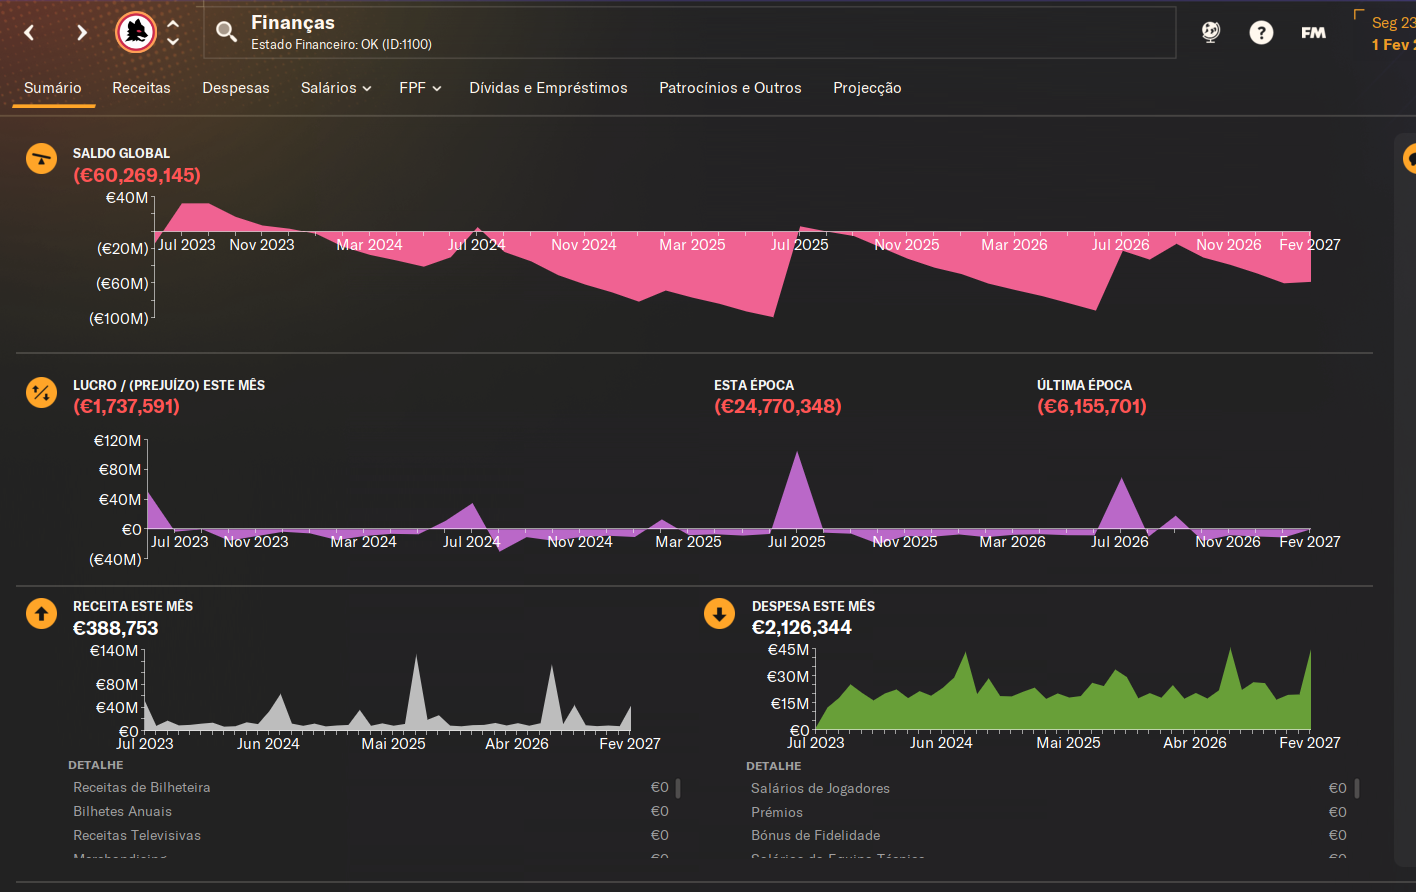1416x892 pixels.
Task: Expand the FPF dropdown tab
Action: point(420,88)
